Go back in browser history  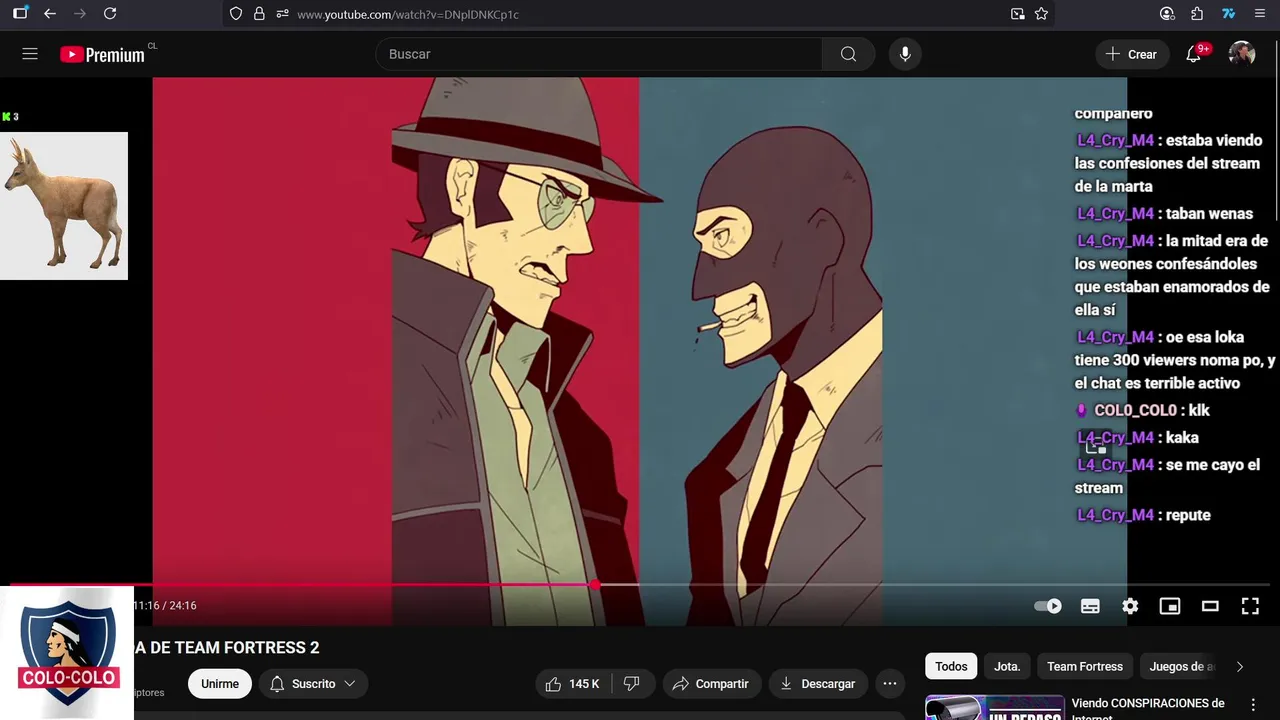pyautogui.click(x=50, y=14)
